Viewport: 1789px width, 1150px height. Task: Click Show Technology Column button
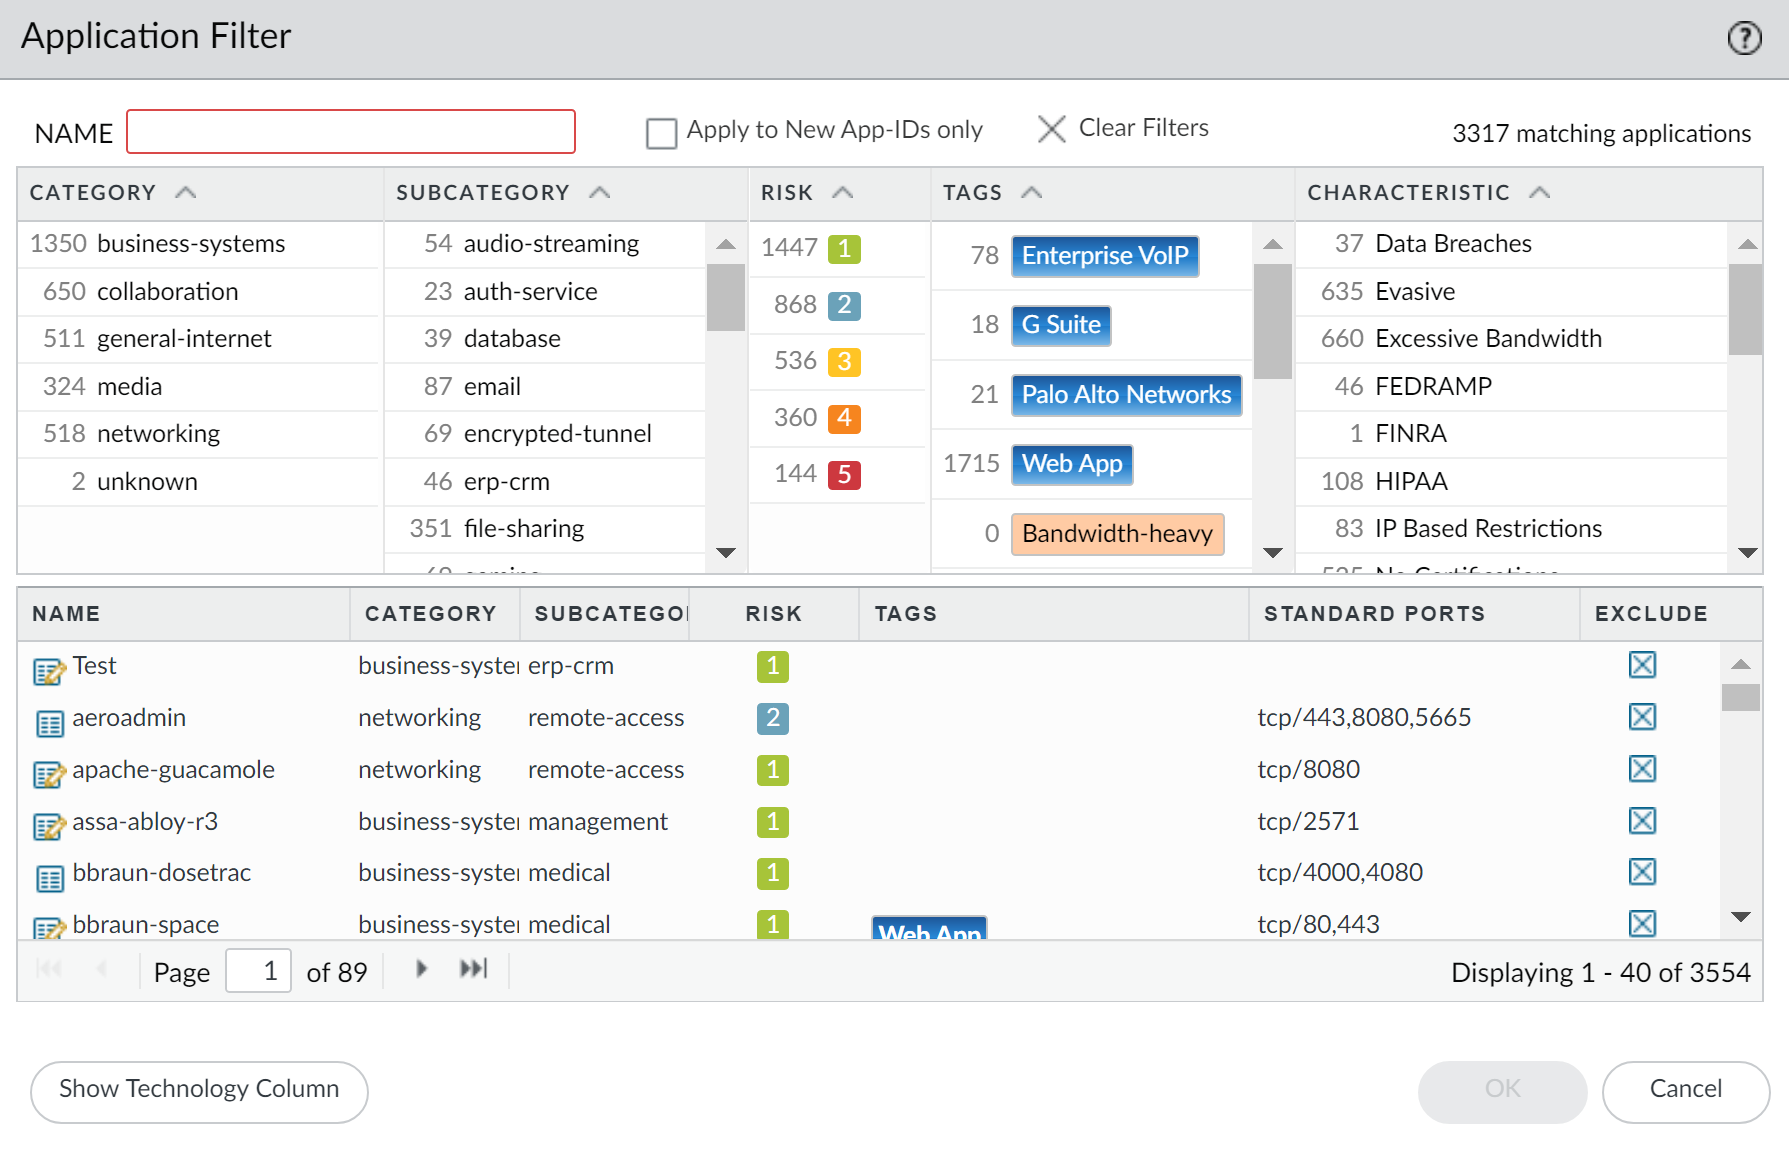coord(199,1091)
